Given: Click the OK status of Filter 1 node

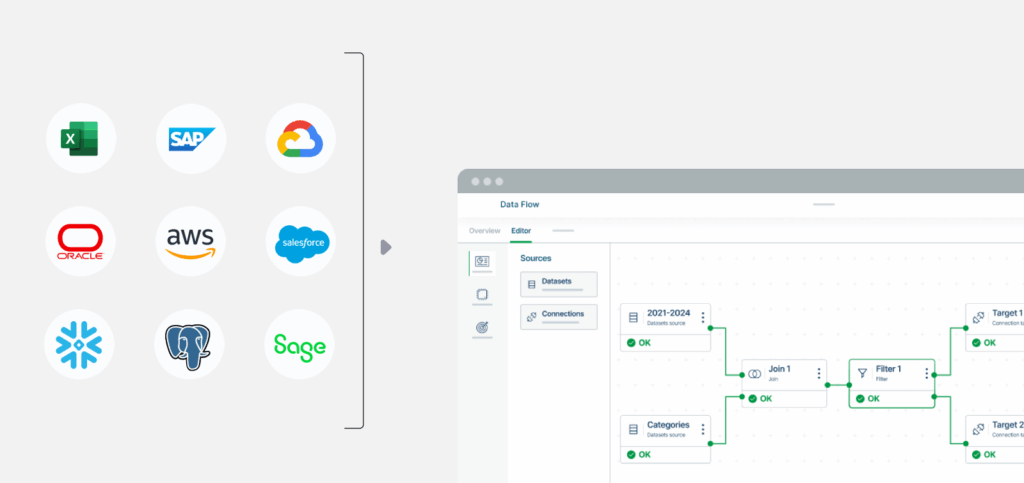Looking at the screenshot, I should pos(867,398).
